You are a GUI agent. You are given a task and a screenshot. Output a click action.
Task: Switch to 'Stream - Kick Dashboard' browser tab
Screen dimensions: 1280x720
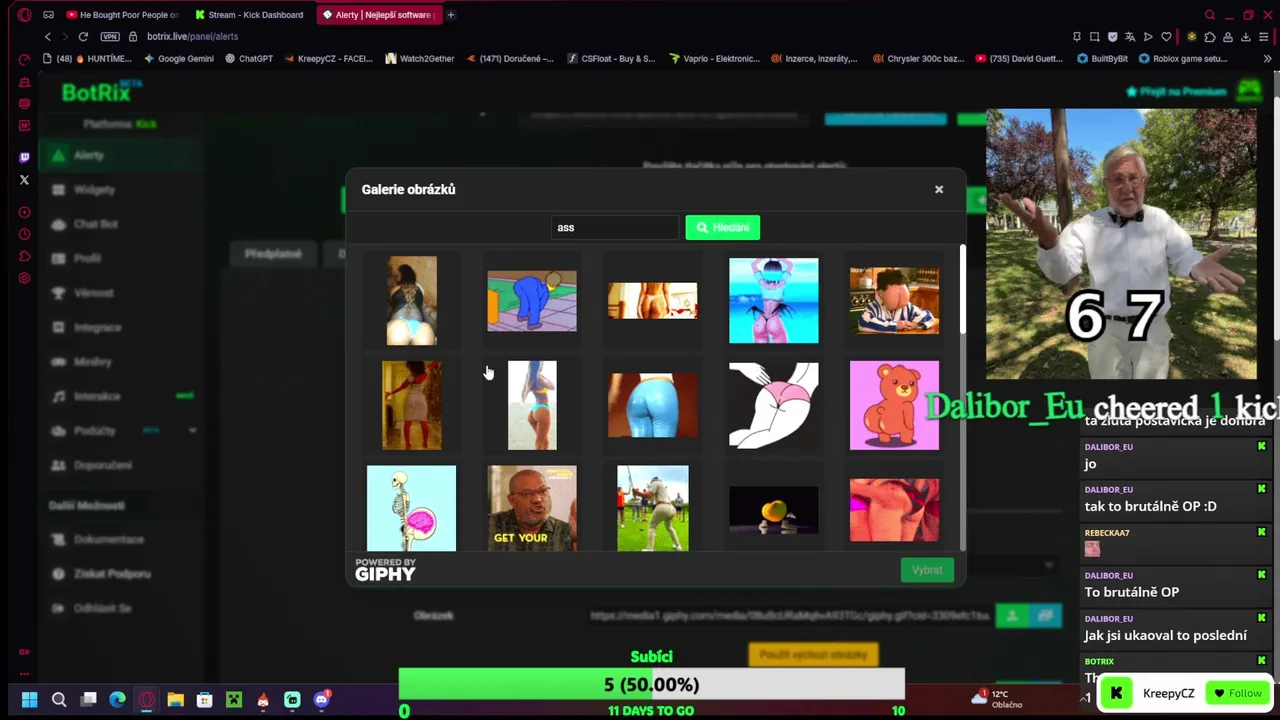click(x=249, y=15)
